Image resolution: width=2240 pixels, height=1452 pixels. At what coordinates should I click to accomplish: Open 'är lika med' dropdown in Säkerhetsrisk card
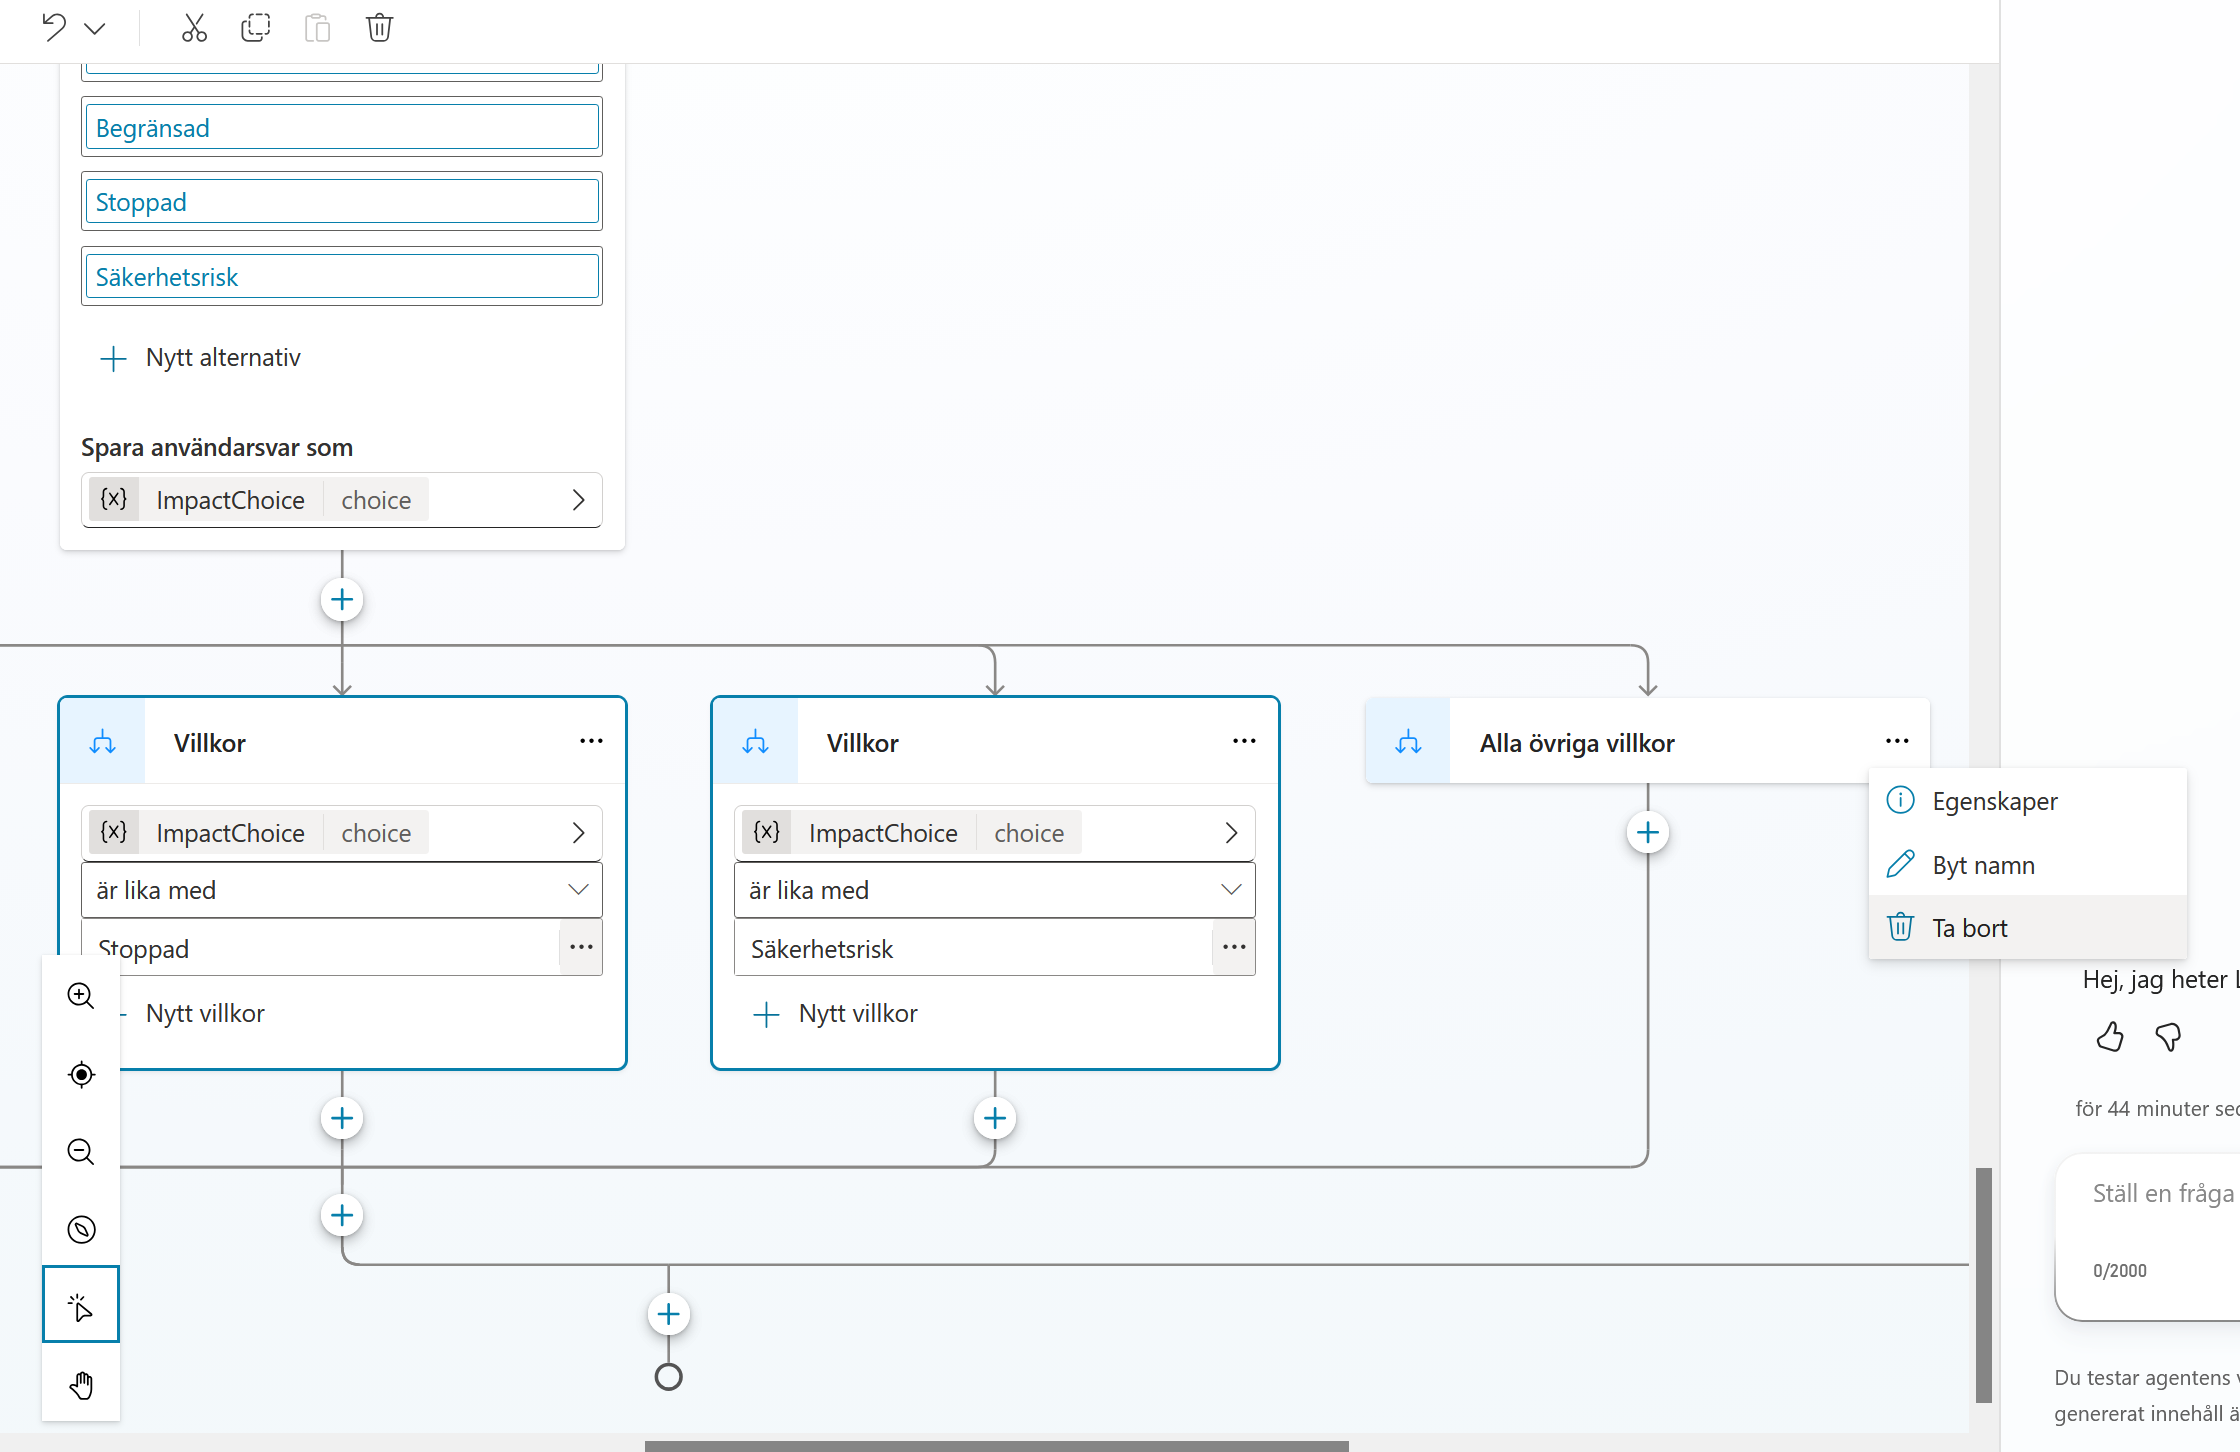pos(995,890)
